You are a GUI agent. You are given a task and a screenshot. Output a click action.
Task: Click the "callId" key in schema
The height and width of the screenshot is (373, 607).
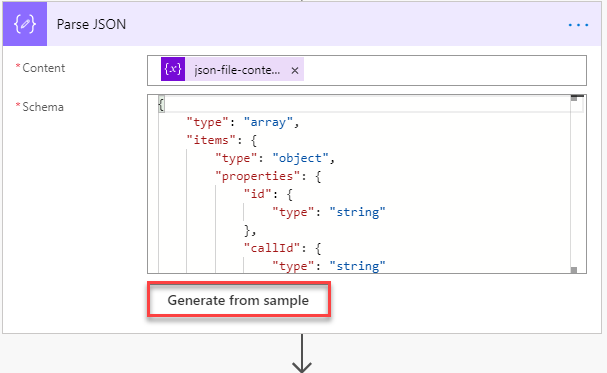pyautogui.click(x=272, y=248)
